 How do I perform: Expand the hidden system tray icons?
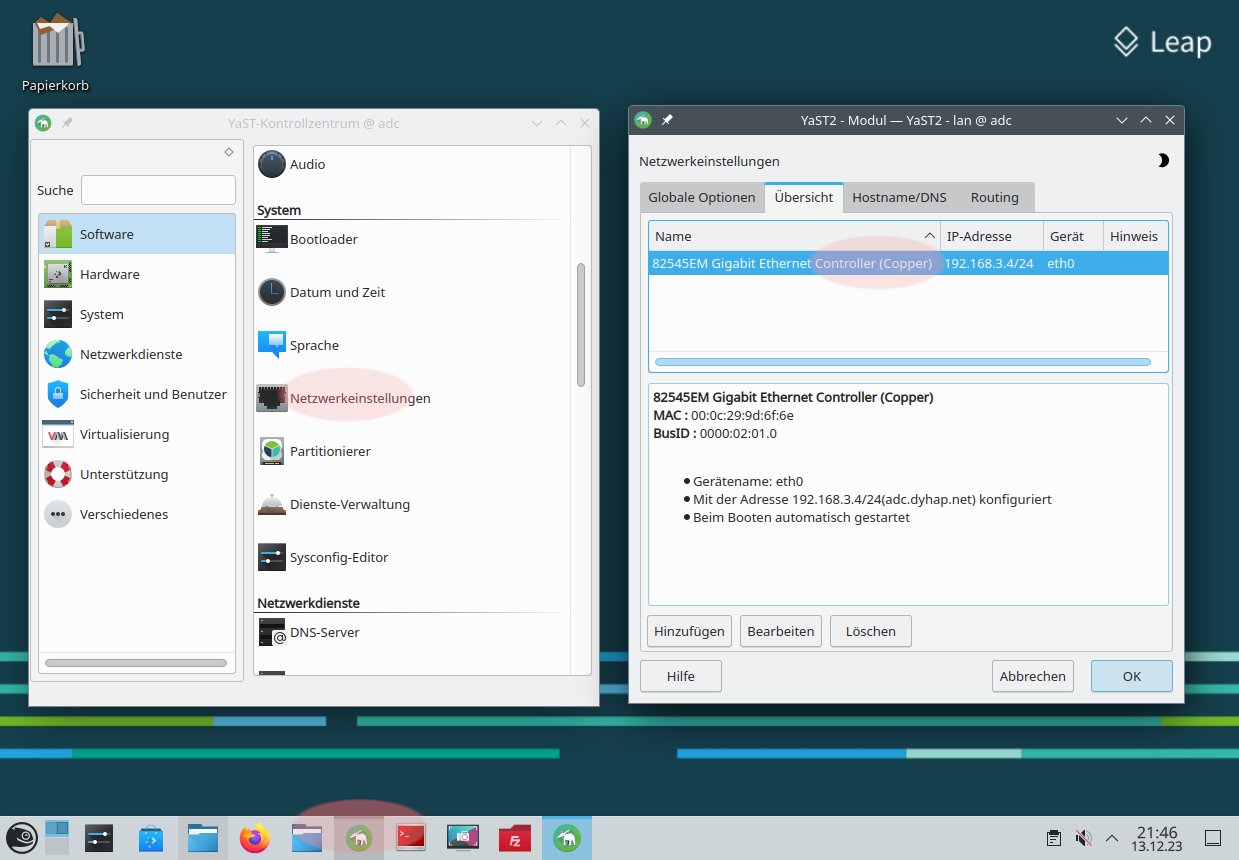[x=1111, y=838]
